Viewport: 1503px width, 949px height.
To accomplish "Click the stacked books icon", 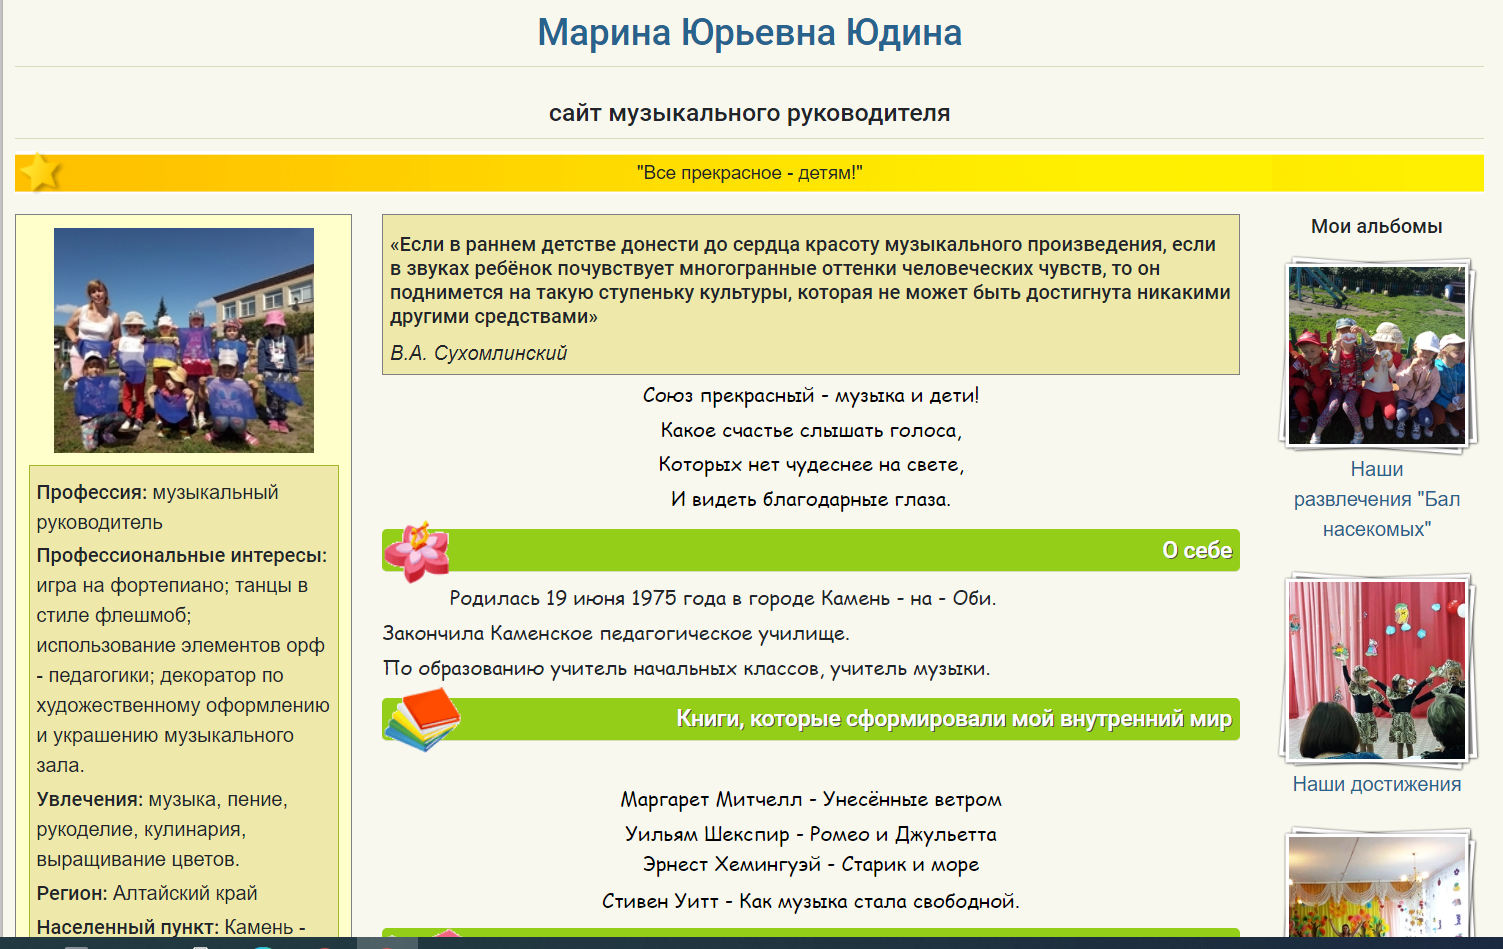I will pos(422,719).
